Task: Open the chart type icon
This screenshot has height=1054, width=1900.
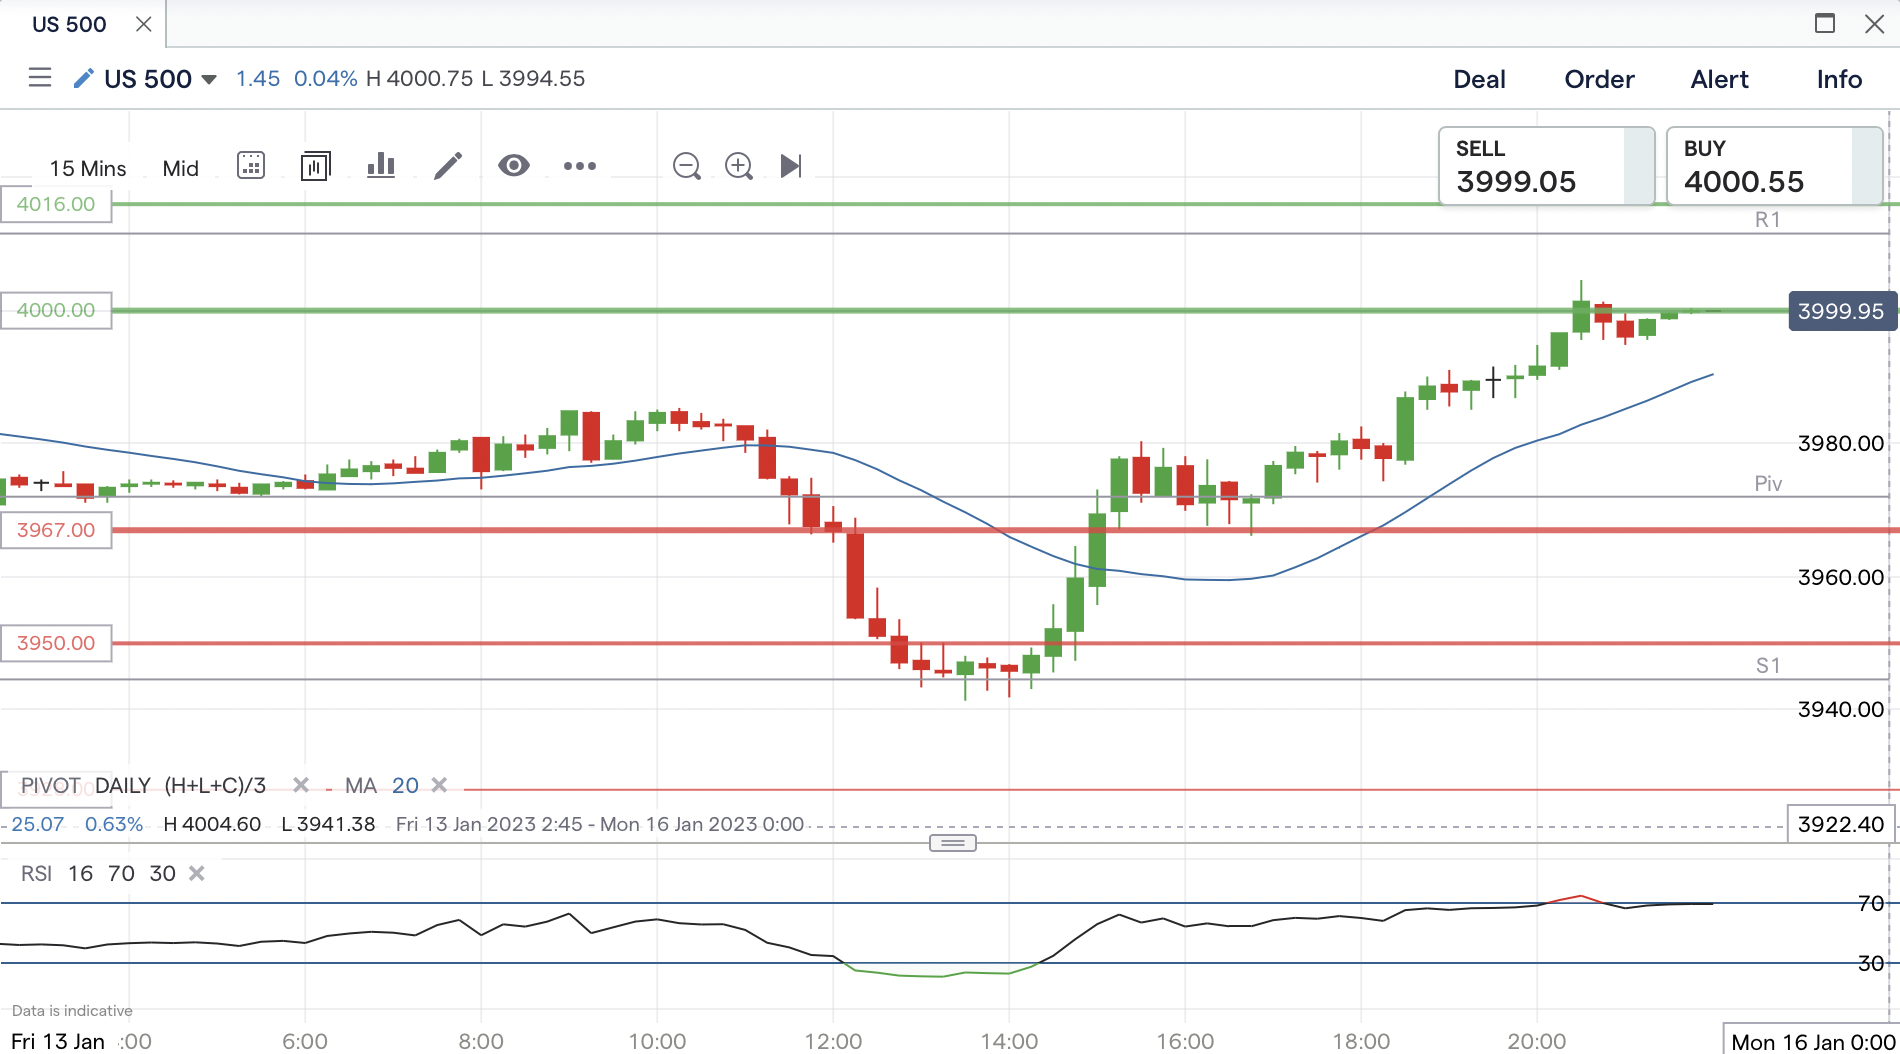Action: click(315, 165)
